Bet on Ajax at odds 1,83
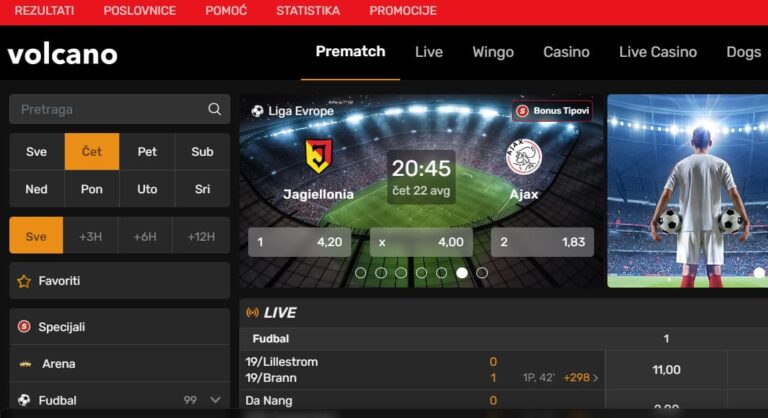768x418 pixels. tap(542, 242)
